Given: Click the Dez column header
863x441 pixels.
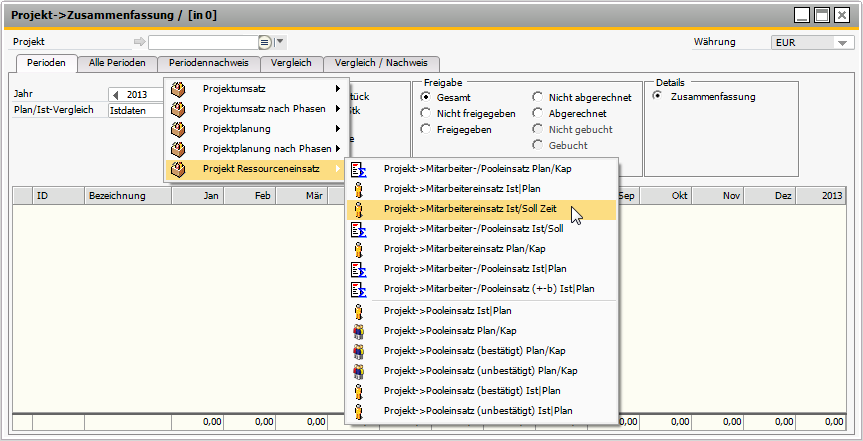Looking at the screenshot, I should [x=770, y=196].
